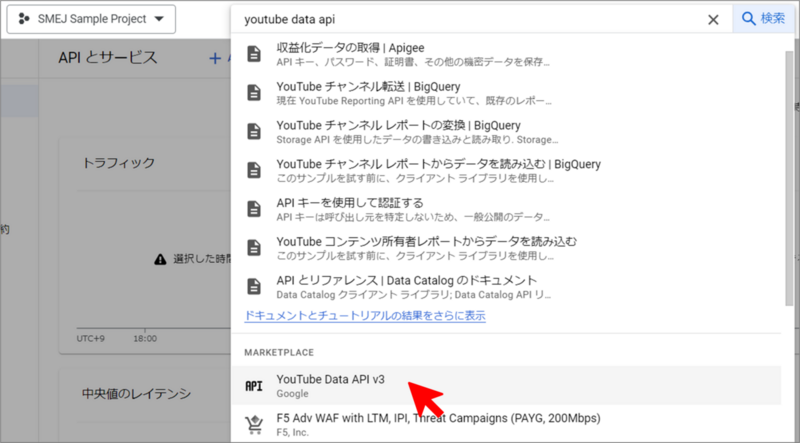This screenshot has height=443, width=800.
Task: Click the トラフィック chart title
Action: [x=118, y=163]
